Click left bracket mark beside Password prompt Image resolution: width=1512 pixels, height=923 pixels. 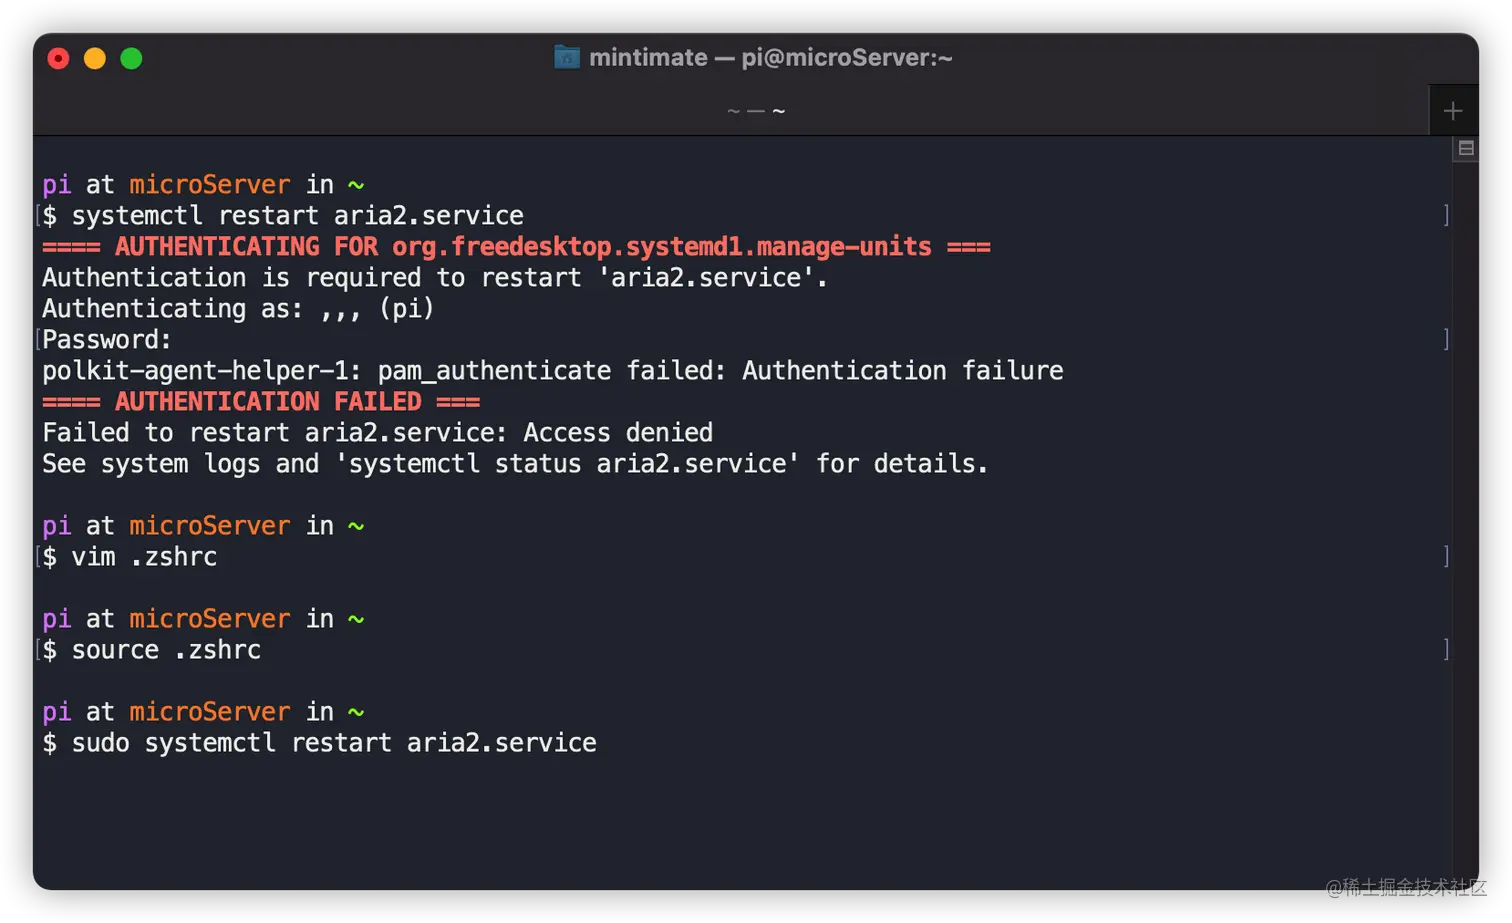coord(38,340)
